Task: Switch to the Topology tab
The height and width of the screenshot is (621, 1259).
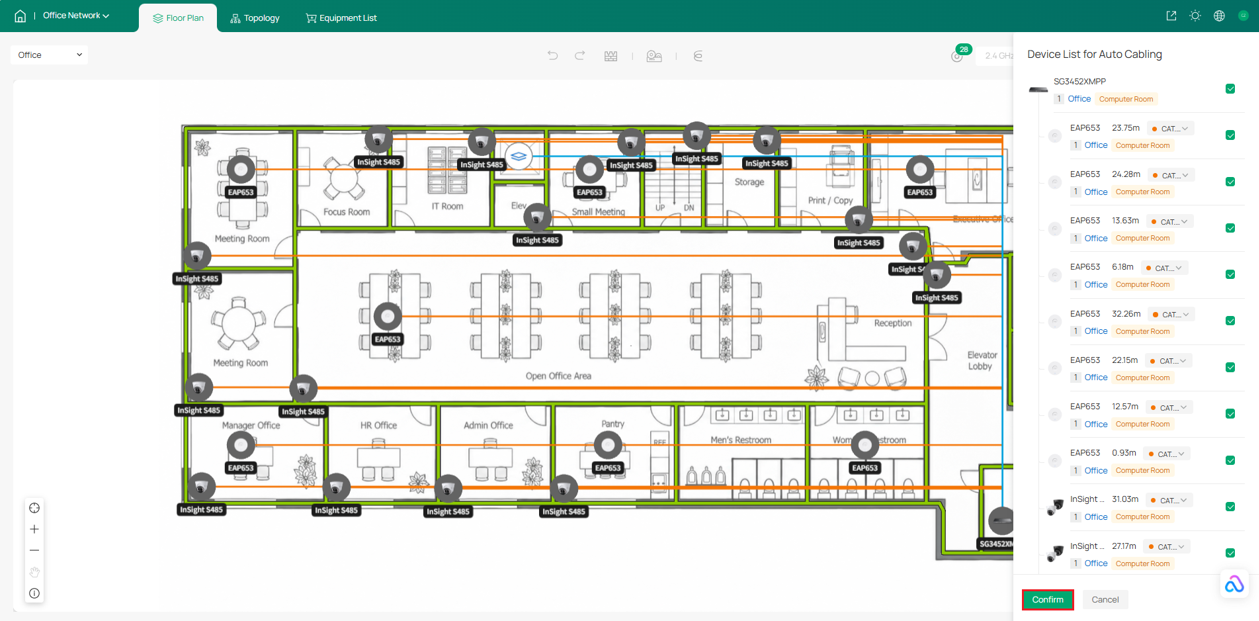Action: point(255,18)
